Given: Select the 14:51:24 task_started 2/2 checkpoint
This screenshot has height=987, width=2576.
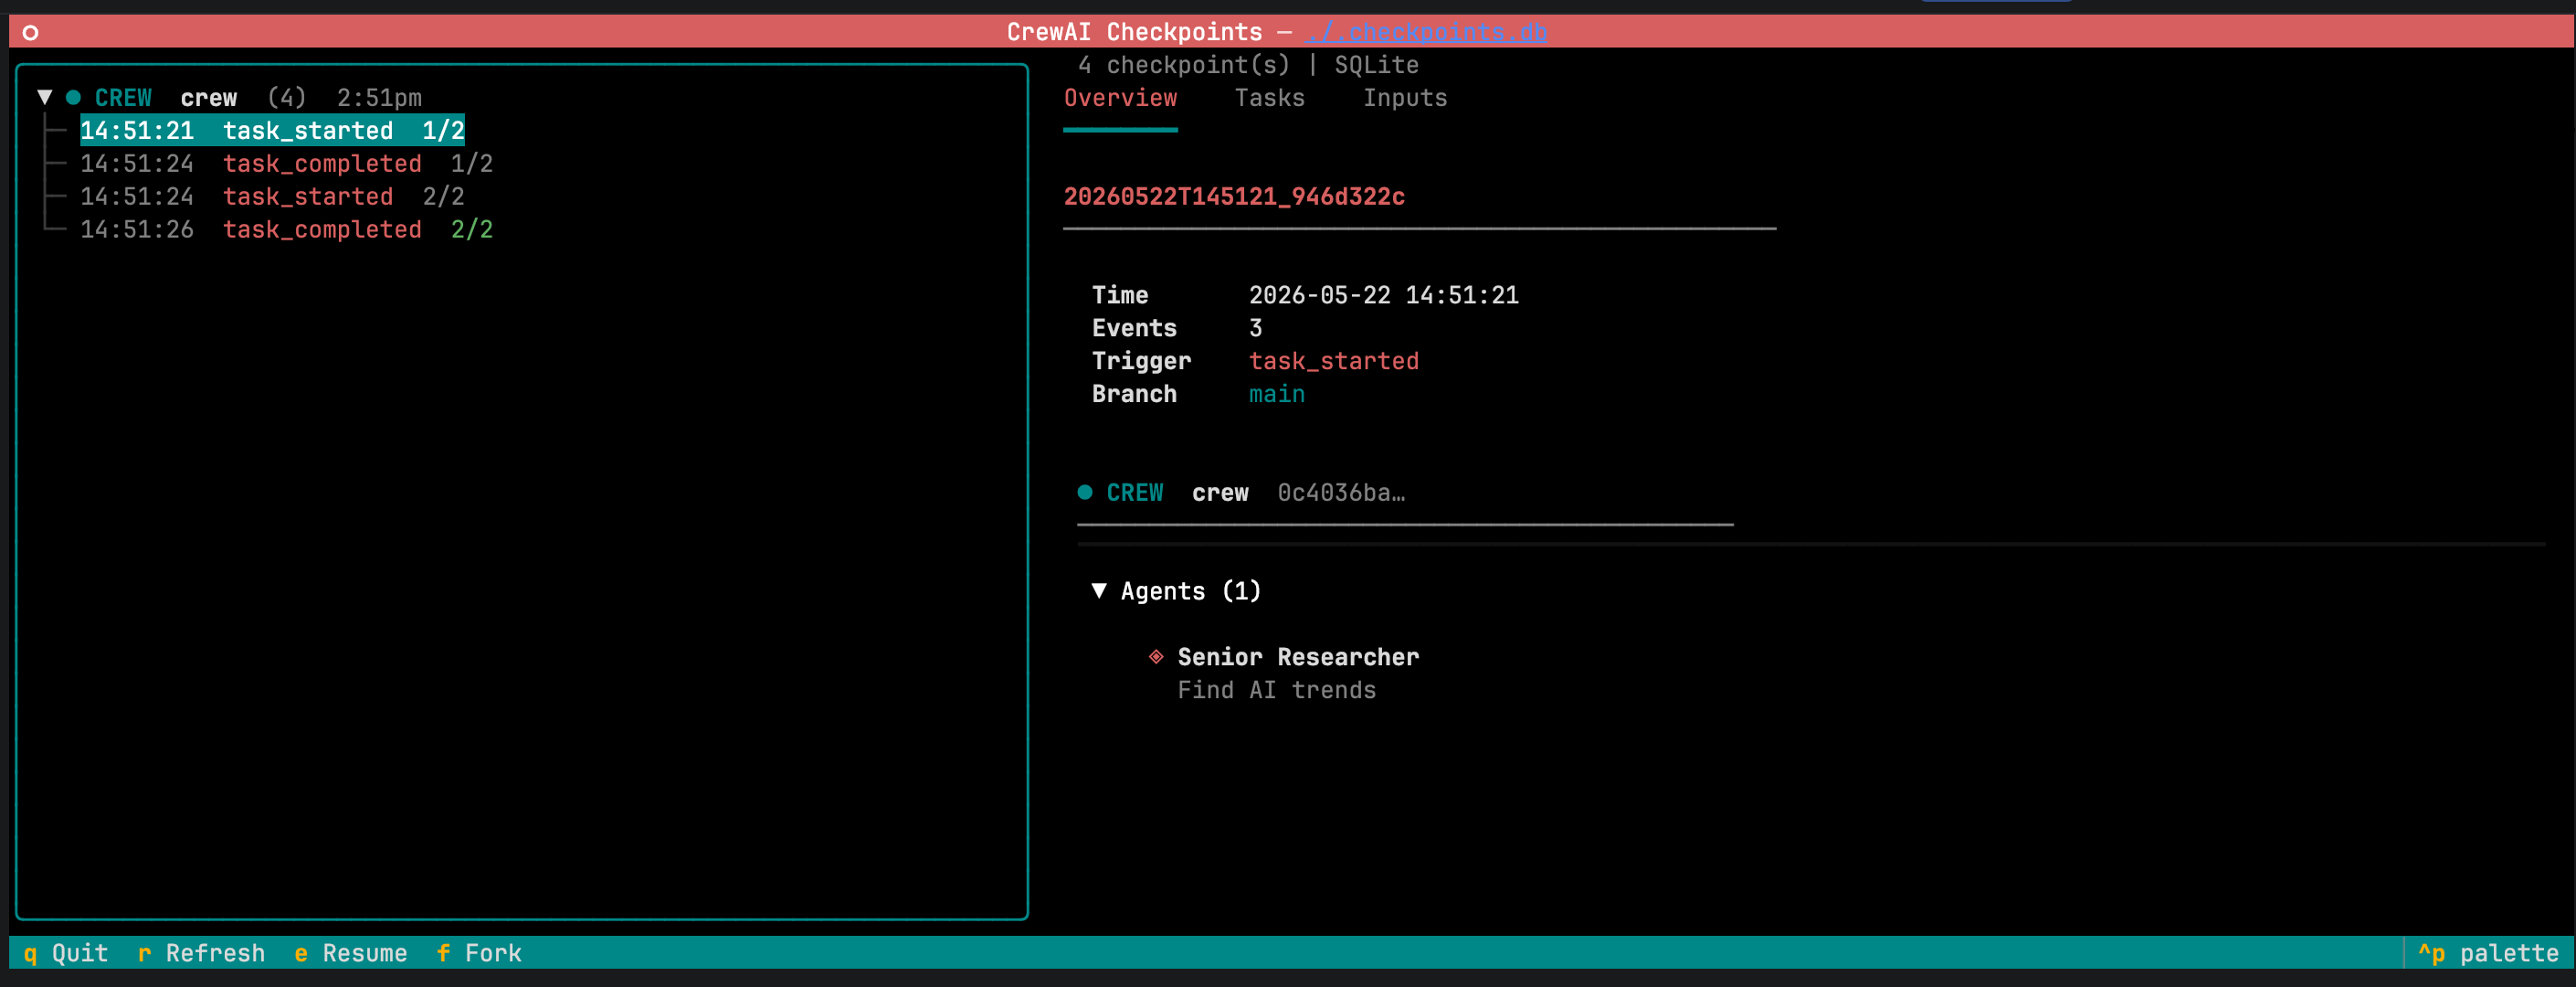Looking at the screenshot, I should 272,196.
